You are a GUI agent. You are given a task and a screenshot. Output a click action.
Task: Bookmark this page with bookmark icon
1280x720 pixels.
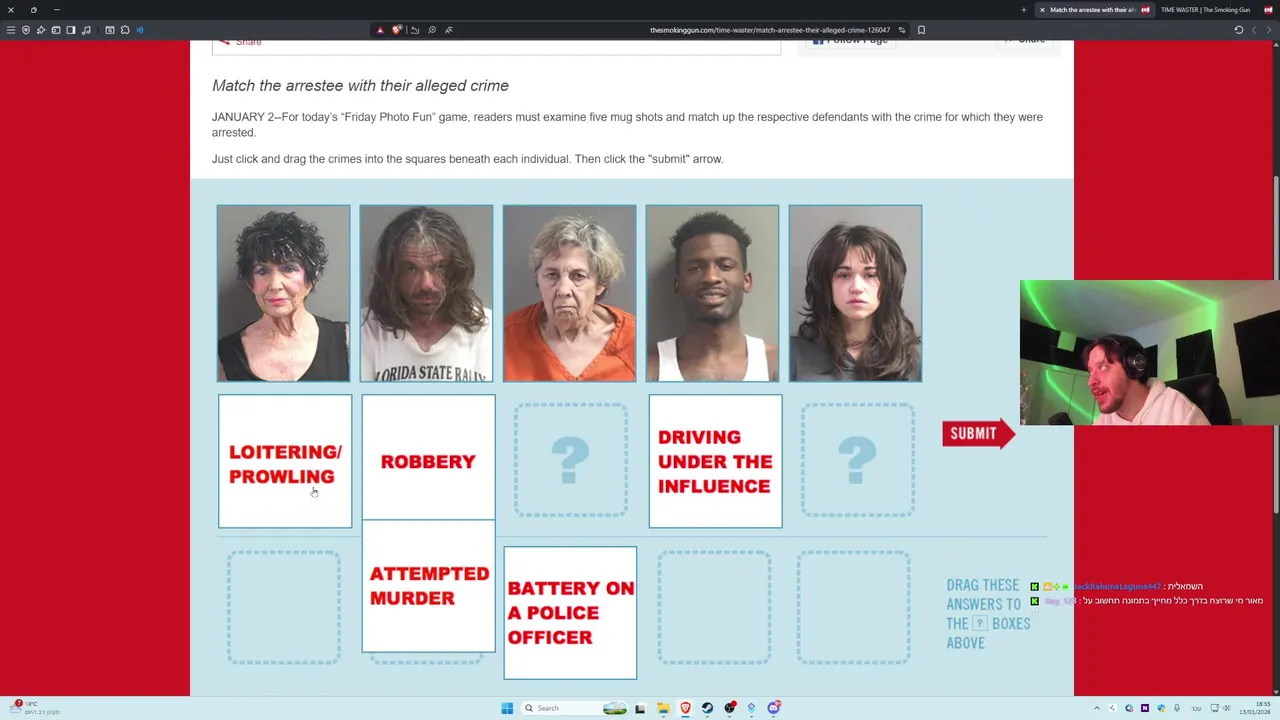click(921, 30)
